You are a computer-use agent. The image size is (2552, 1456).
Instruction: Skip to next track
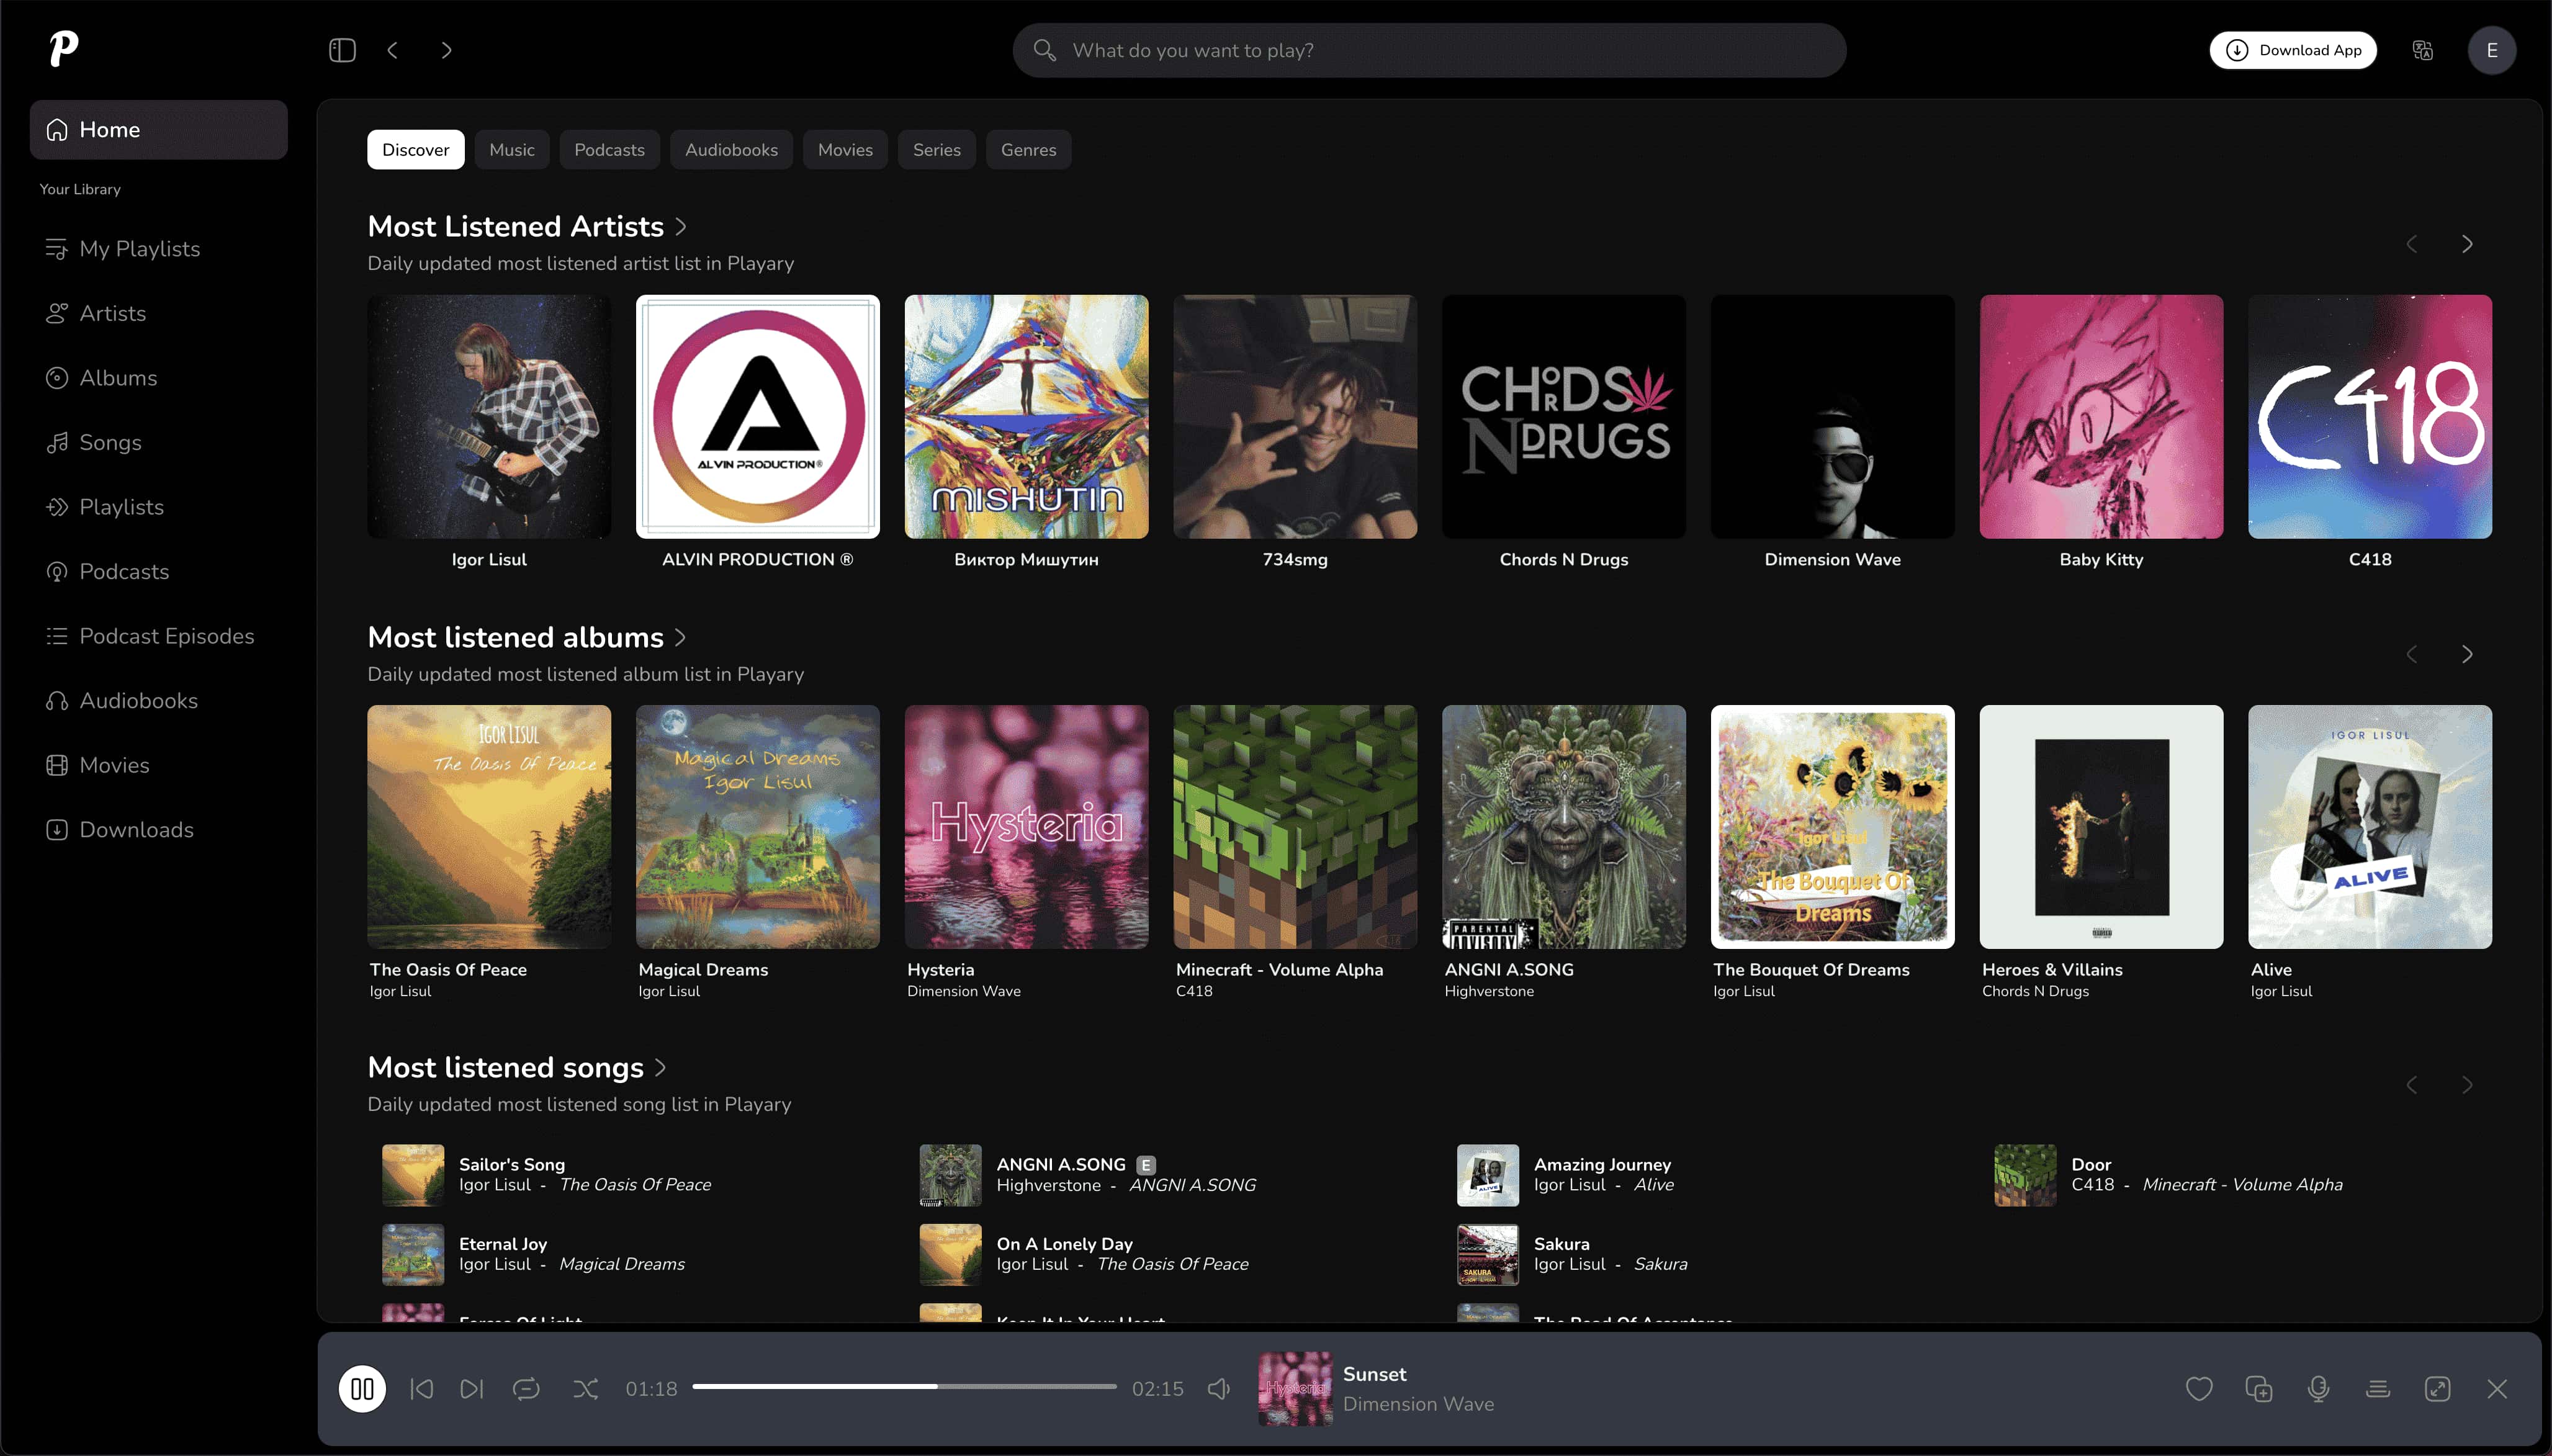pos(471,1389)
